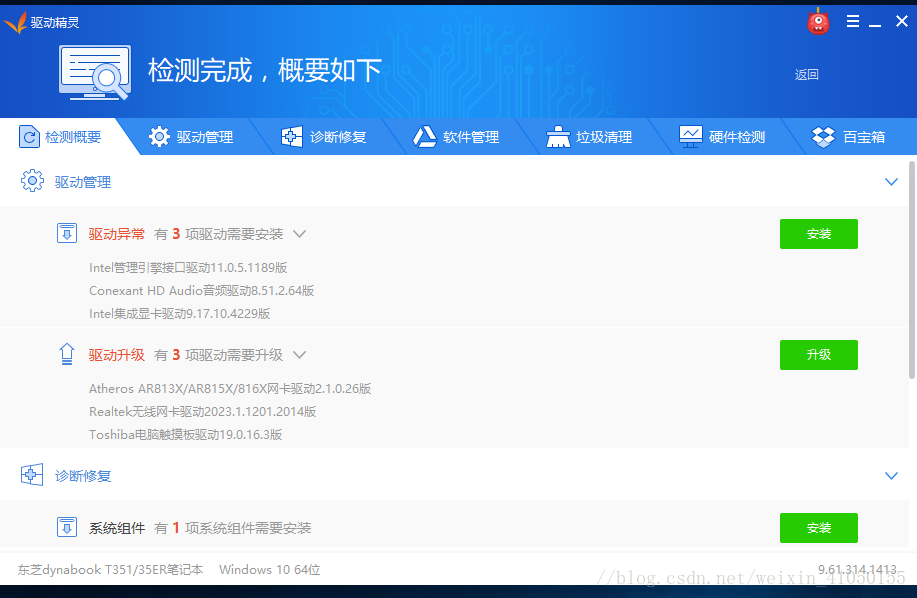Click the vertical scrollbar thumb
Viewport: 917px width, 598px height.
pos(912,270)
